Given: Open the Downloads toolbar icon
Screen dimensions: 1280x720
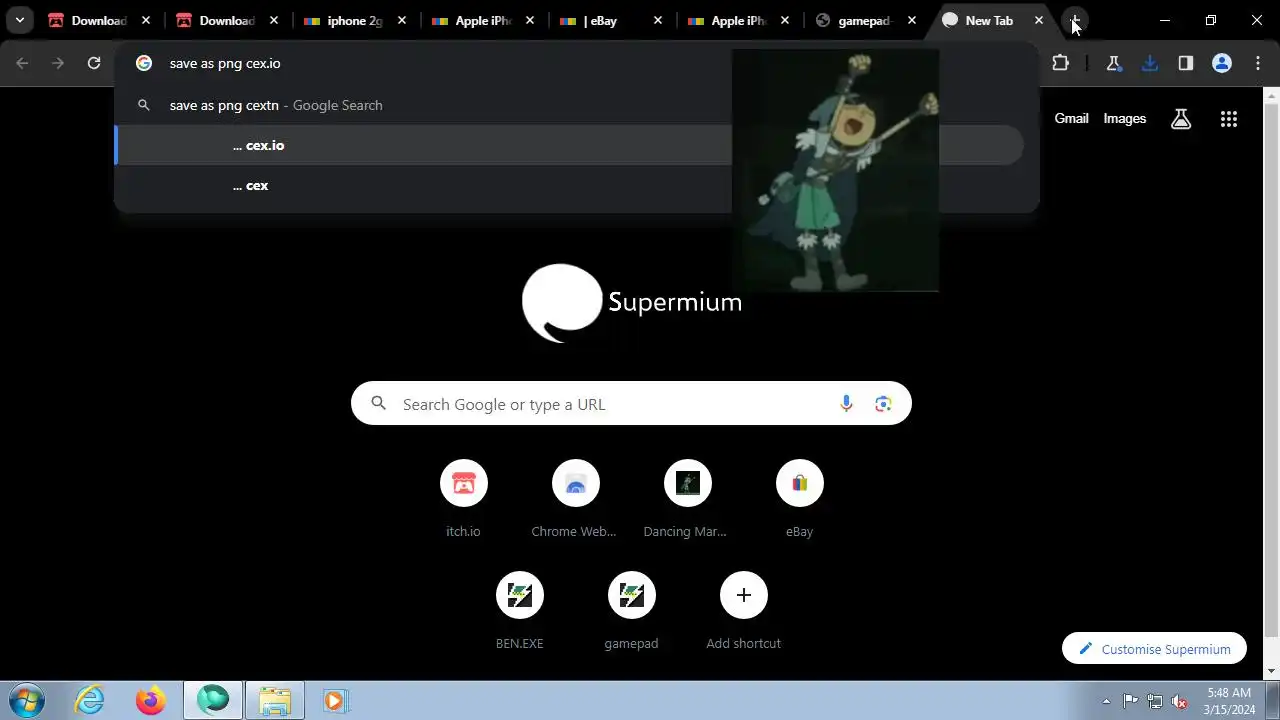Looking at the screenshot, I should (1149, 63).
